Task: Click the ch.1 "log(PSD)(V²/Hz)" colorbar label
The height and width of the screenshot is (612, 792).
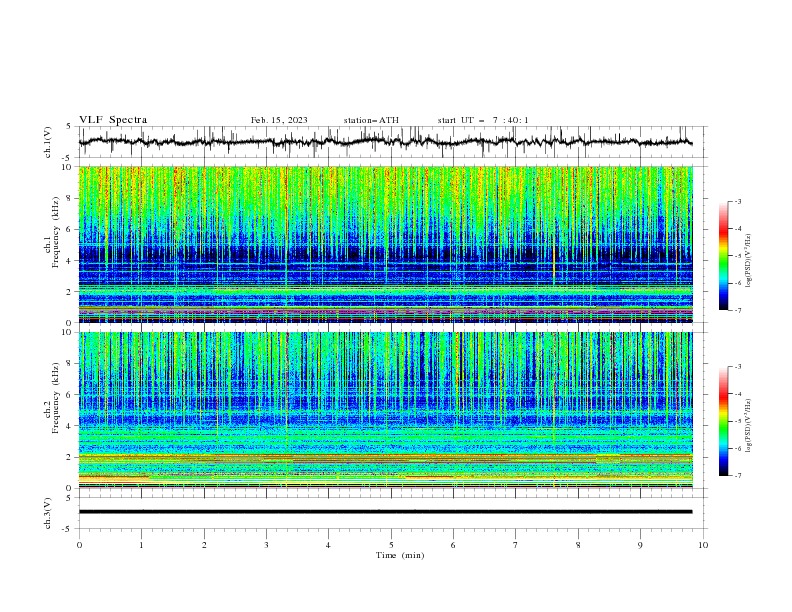Action: point(749,261)
